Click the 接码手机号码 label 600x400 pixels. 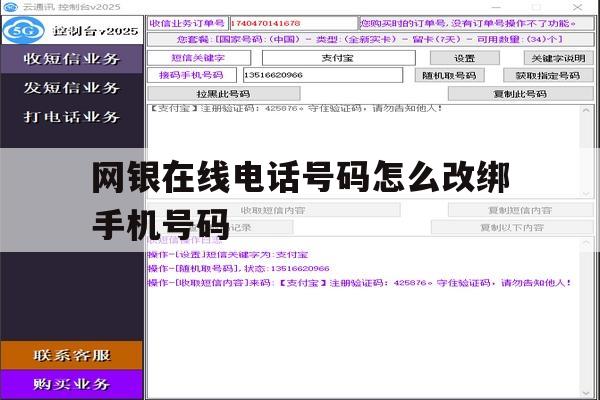tap(192, 75)
